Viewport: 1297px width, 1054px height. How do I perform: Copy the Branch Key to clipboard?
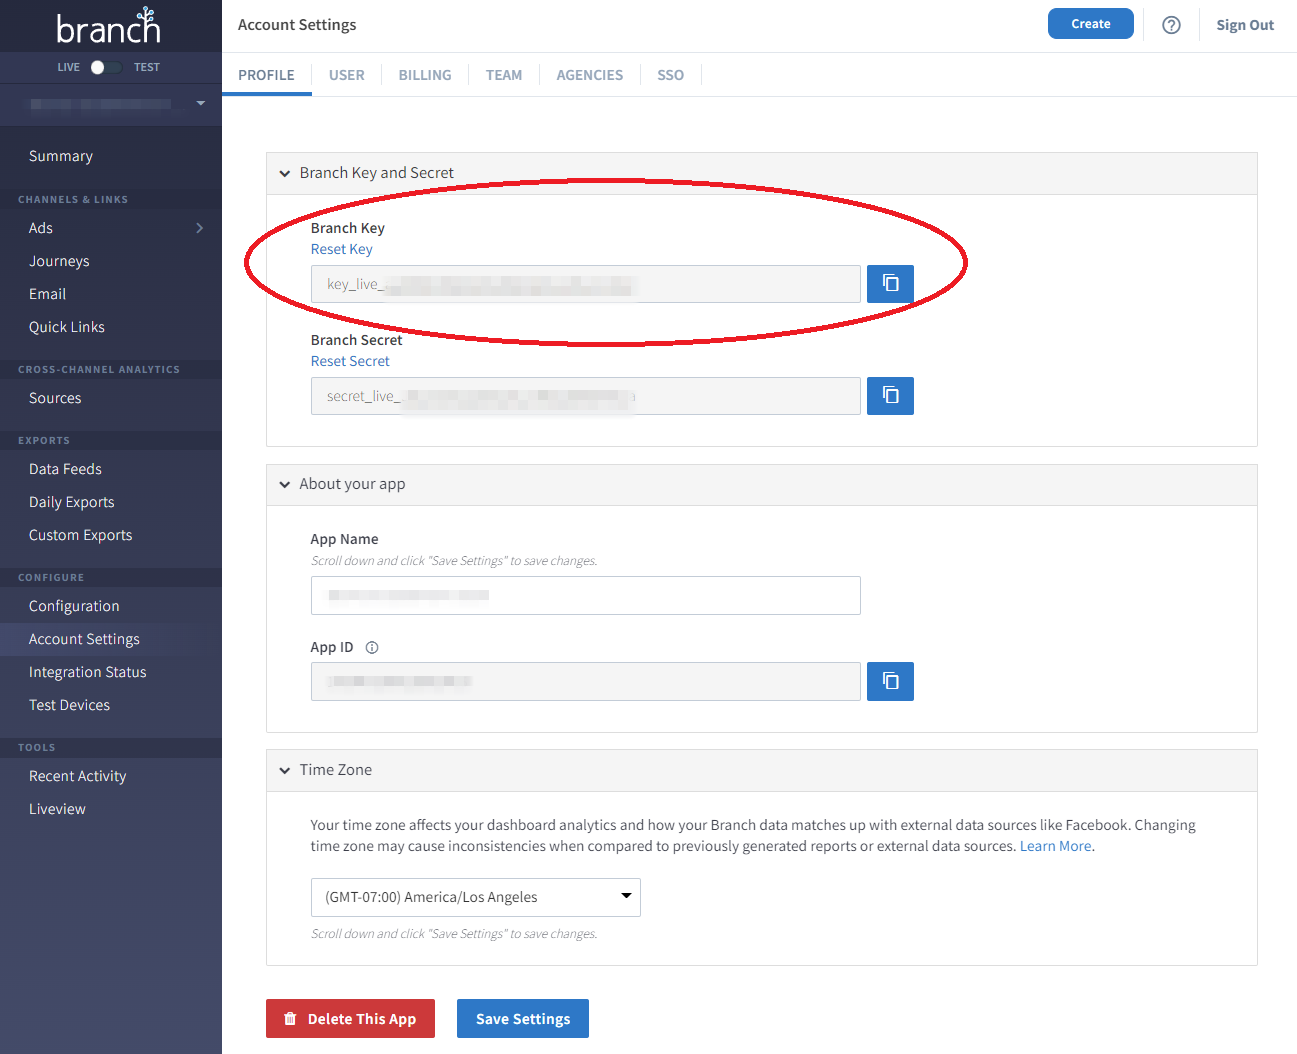click(x=890, y=283)
